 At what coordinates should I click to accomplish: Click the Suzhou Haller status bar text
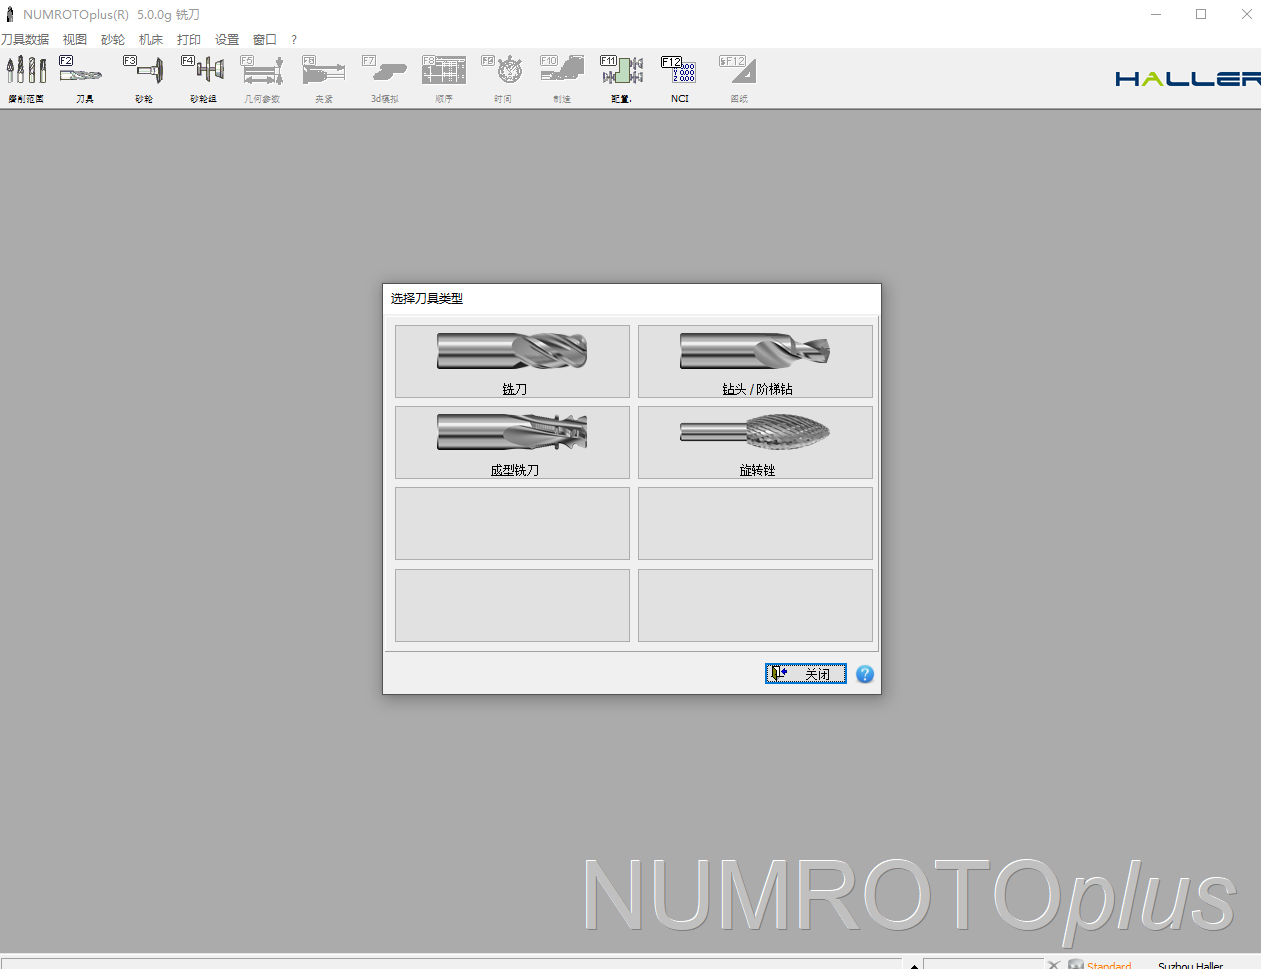1190,965
